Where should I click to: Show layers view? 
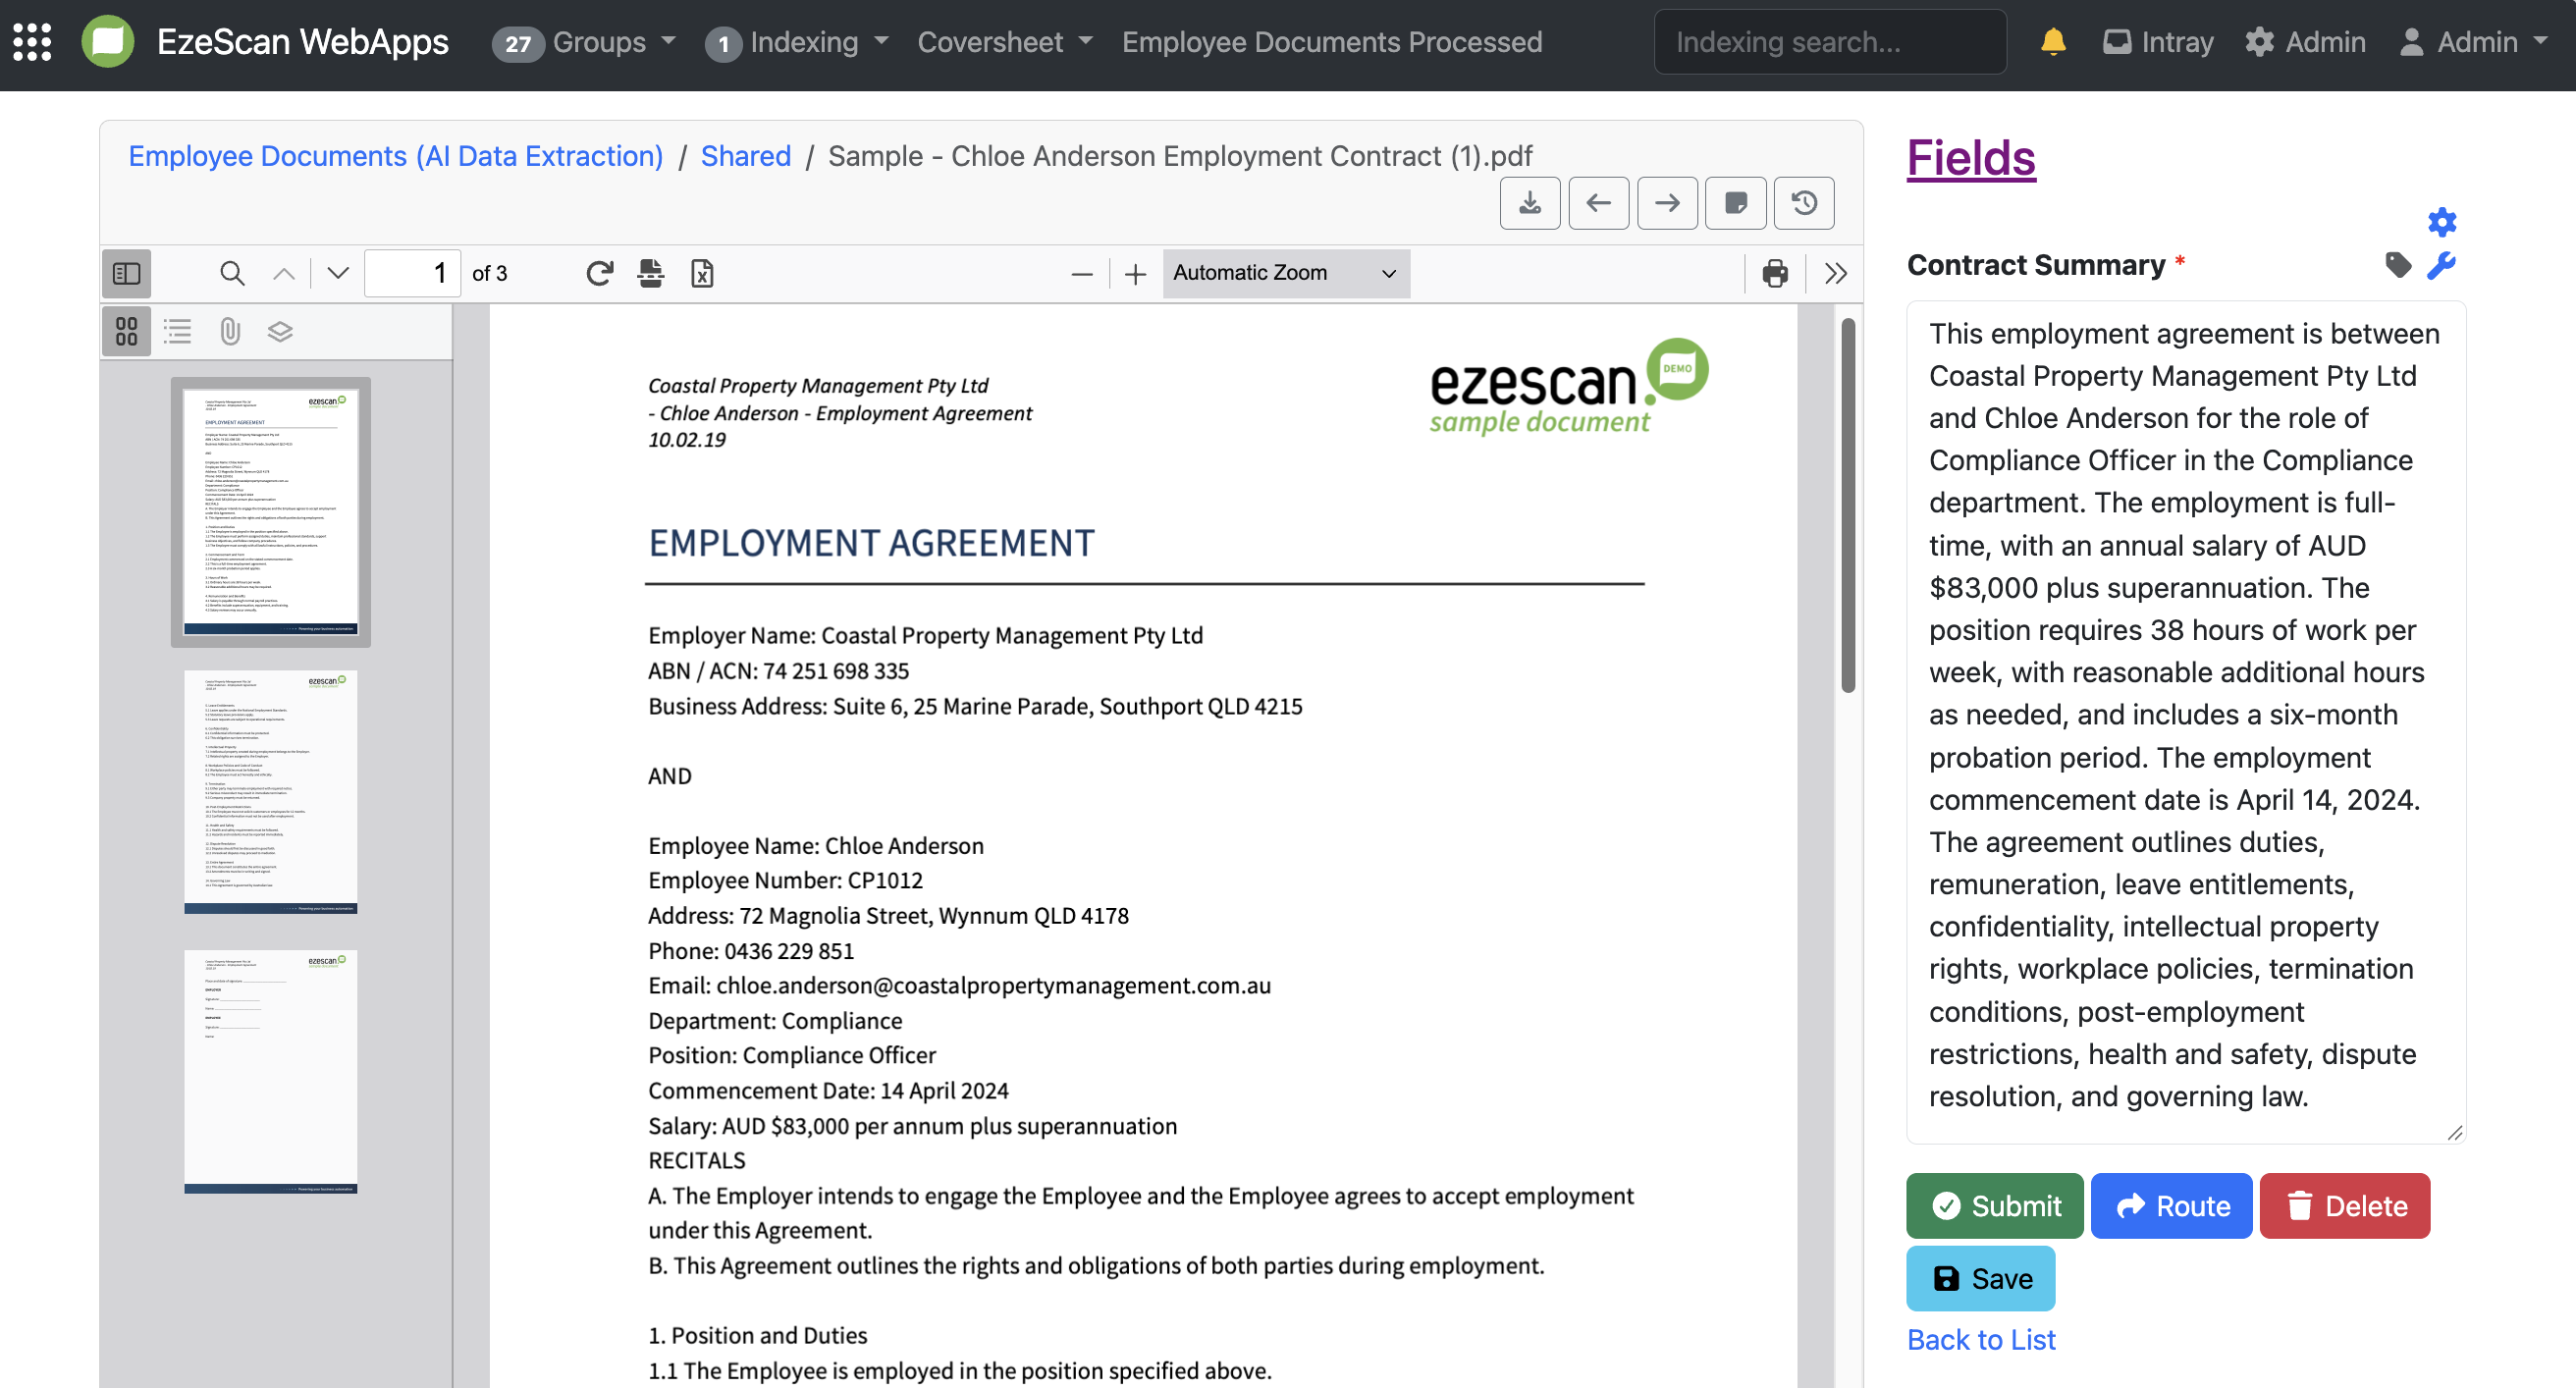point(280,331)
